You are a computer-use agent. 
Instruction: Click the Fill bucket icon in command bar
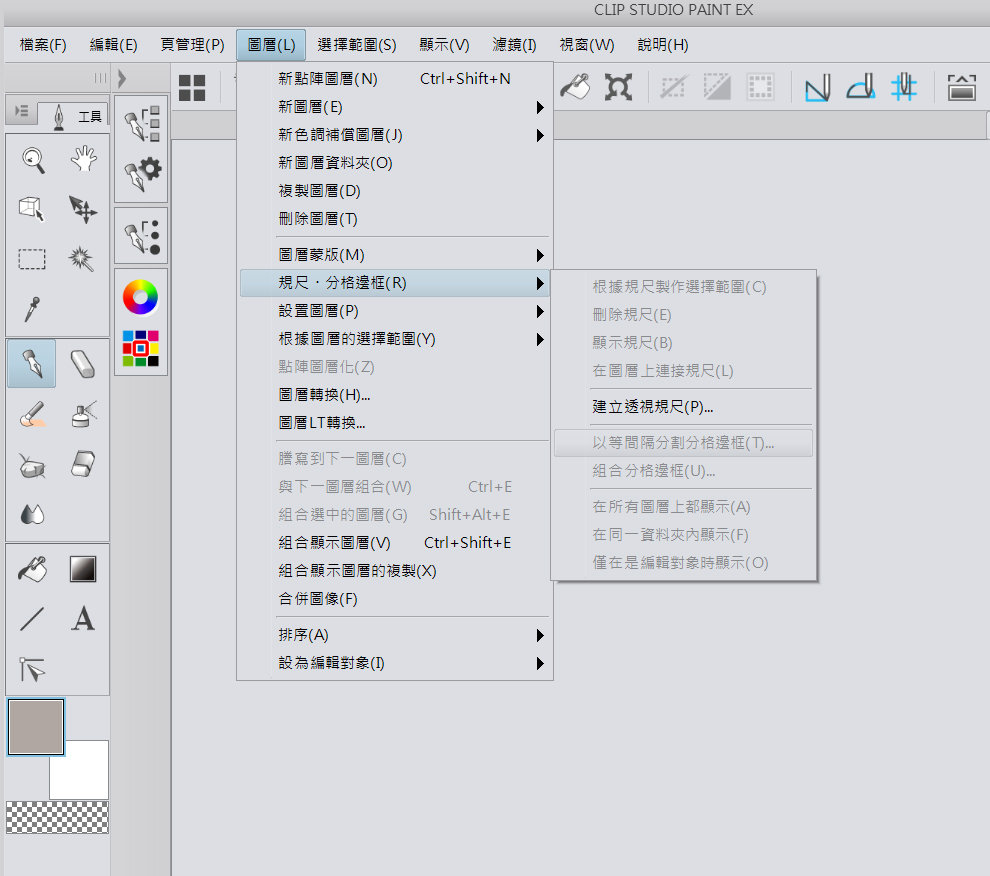pyautogui.click(x=575, y=87)
